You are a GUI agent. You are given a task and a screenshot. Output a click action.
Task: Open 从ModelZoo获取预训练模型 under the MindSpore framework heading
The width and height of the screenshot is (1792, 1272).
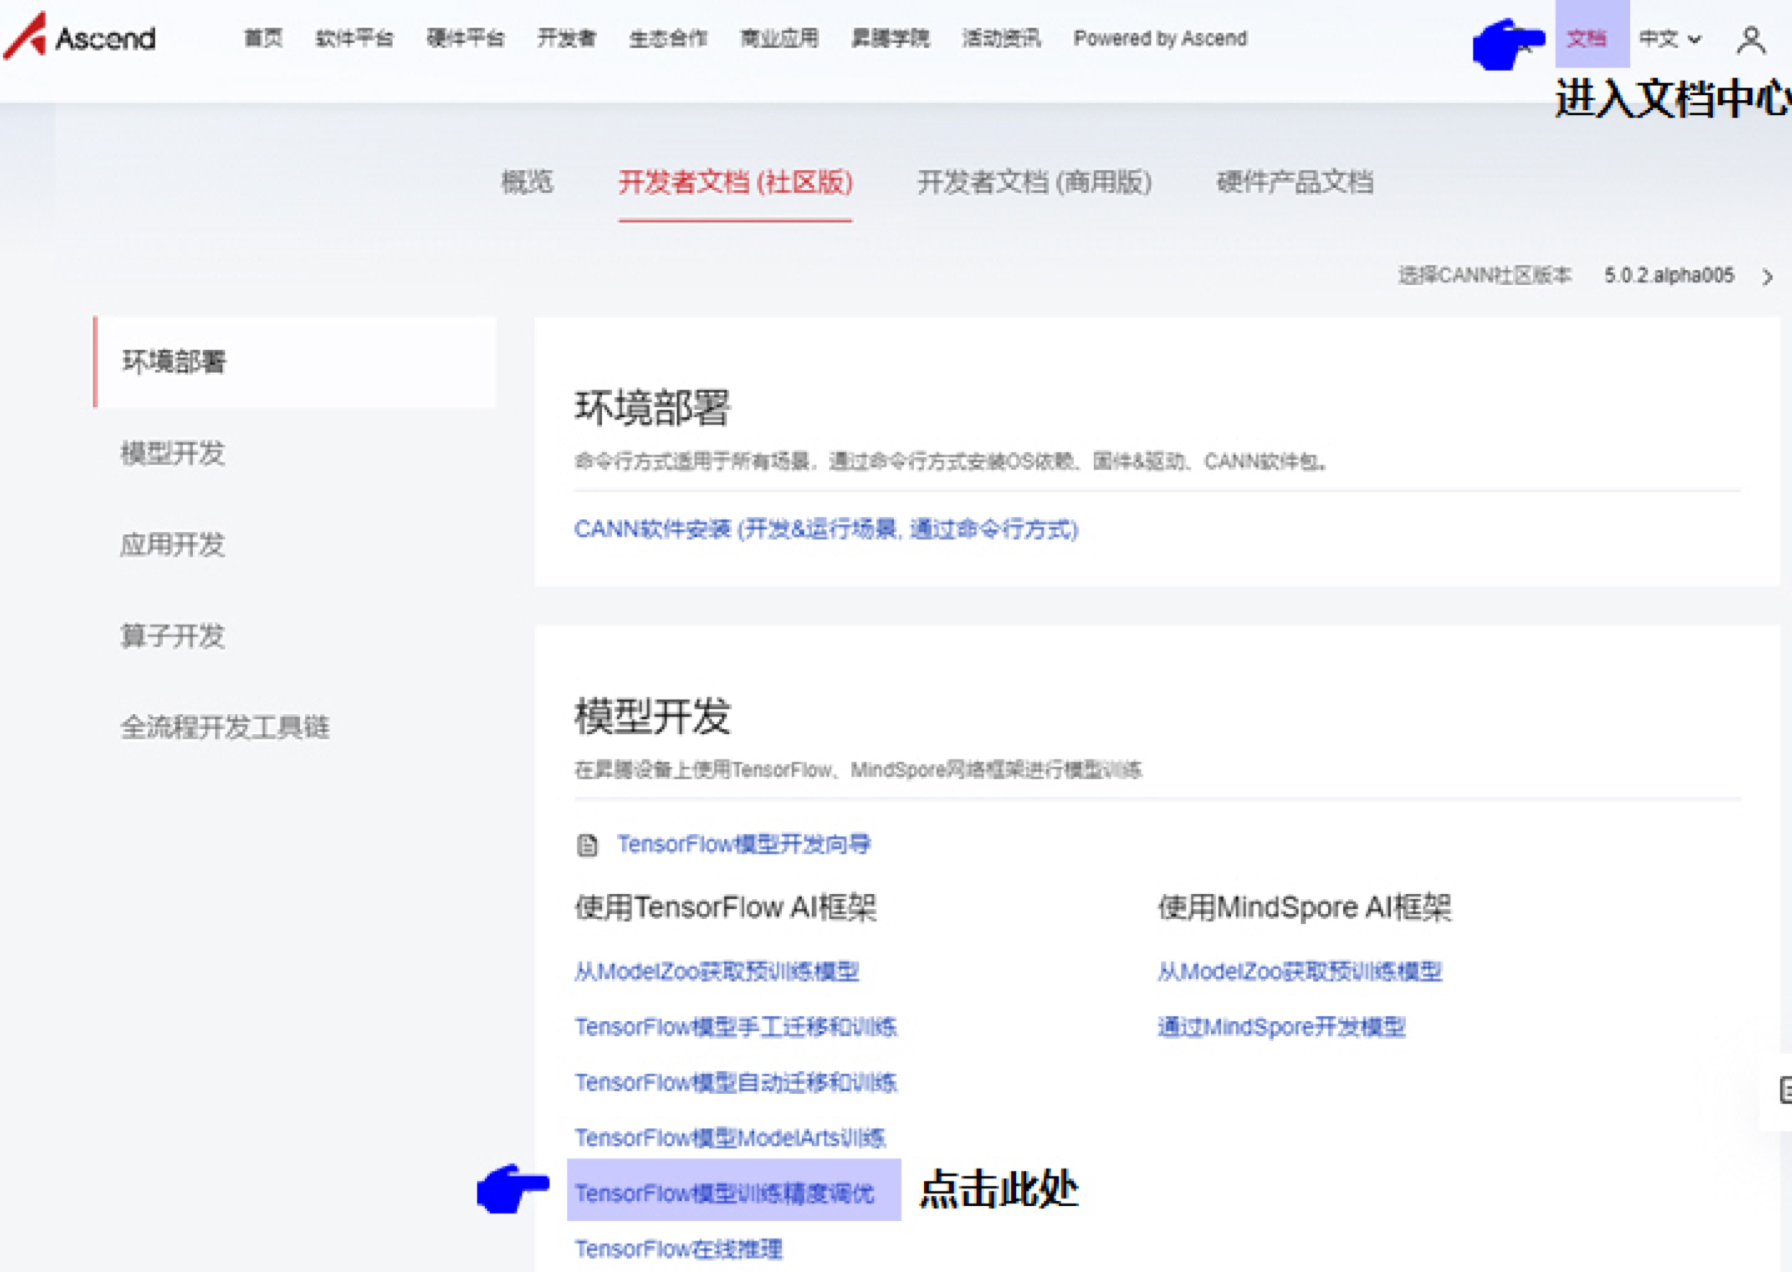pyautogui.click(x=1300, y=971)
